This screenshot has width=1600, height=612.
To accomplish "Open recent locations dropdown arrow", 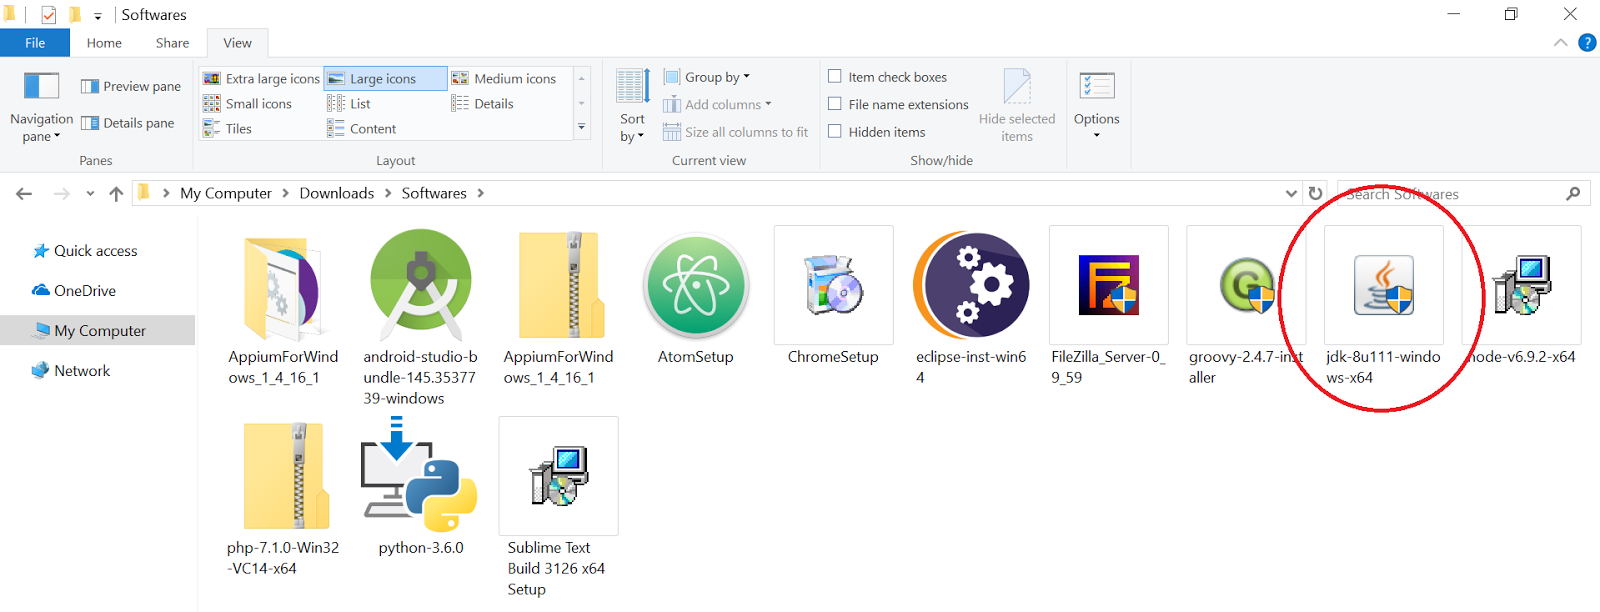I will pyautogui.click(x=90, y=194).
